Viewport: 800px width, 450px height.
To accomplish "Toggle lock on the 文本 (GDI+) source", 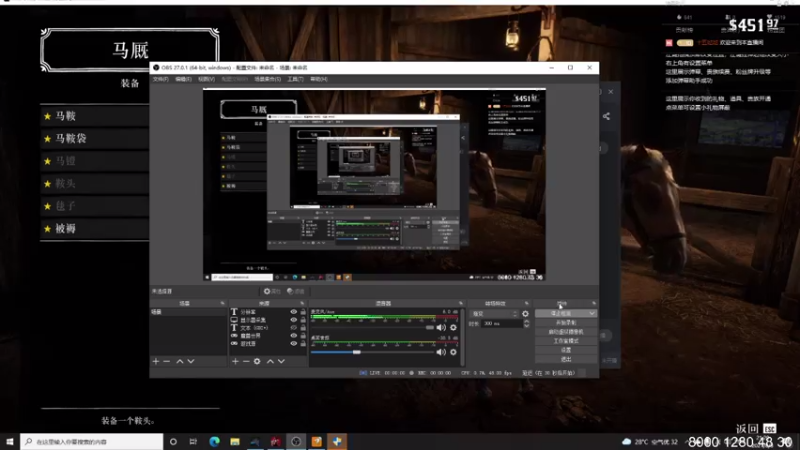I will (x=303, y=328).
